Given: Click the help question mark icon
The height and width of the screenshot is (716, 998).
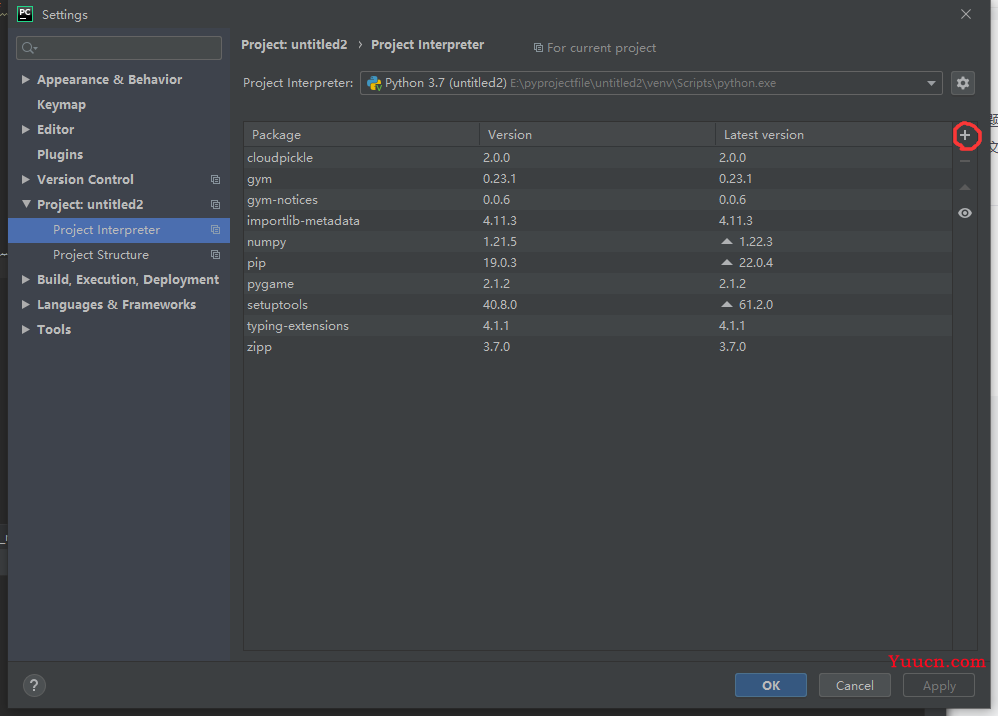Looking at the screenshot, I should (34, 685).
